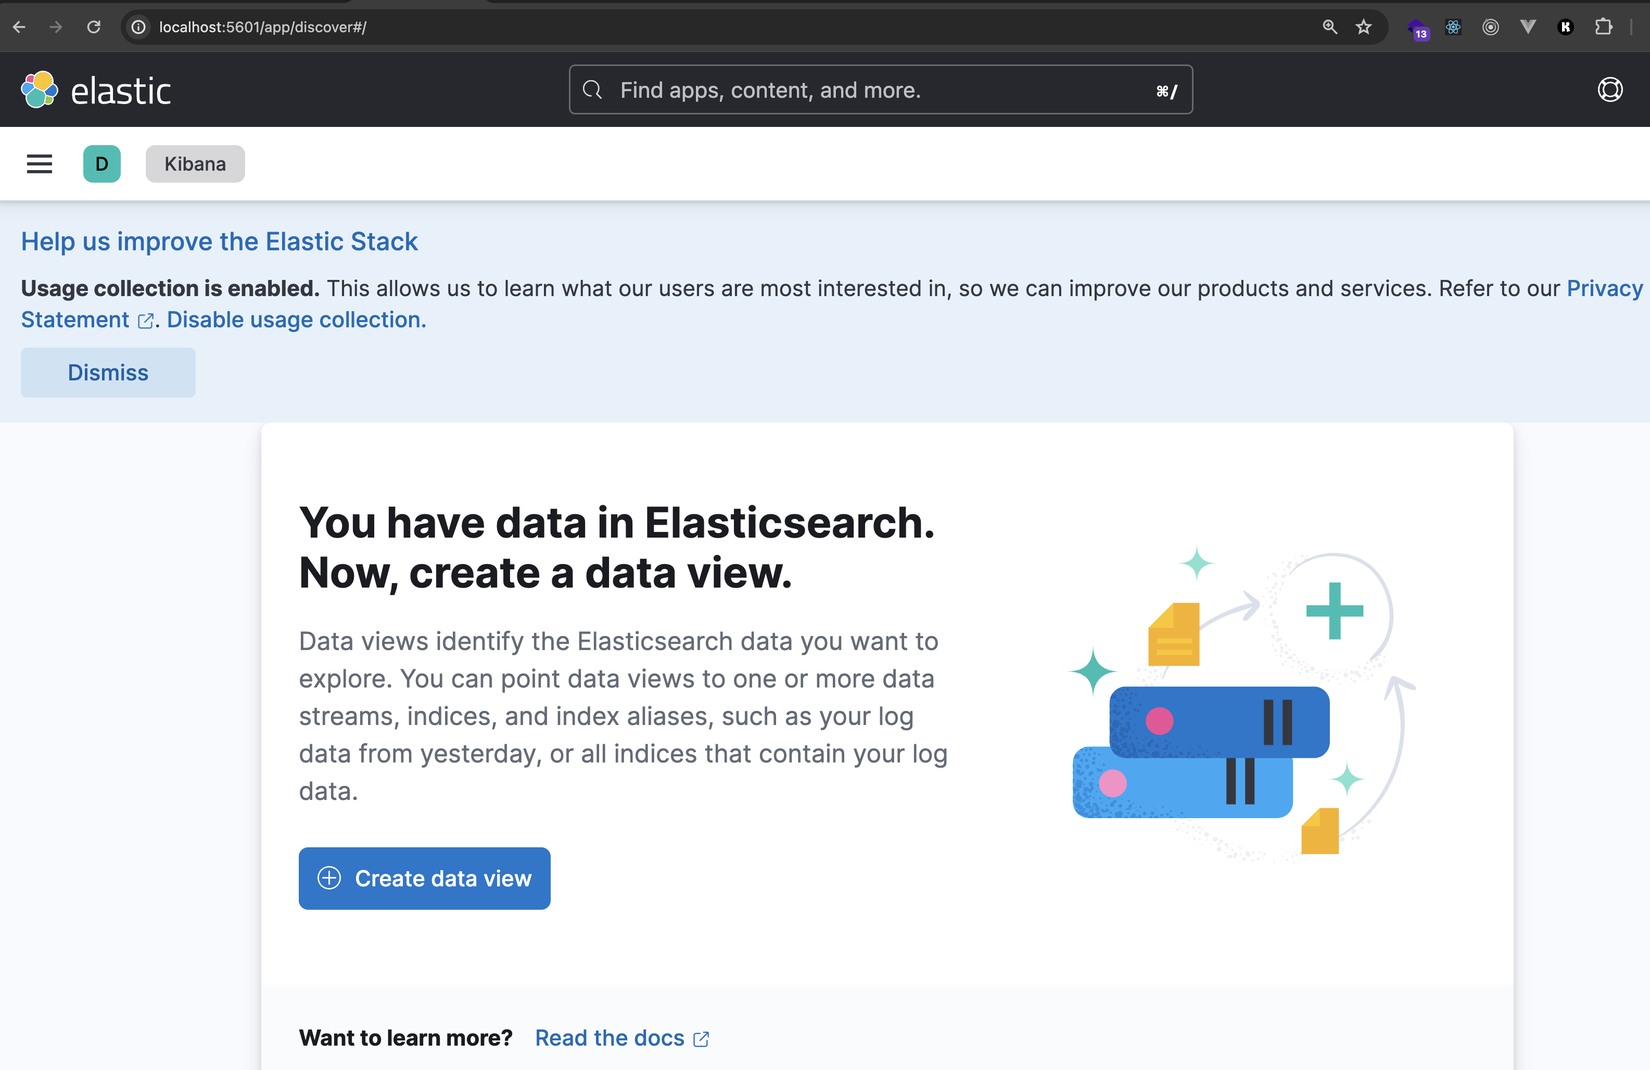
Task: View site information icon in address bar
Action: 139,27
